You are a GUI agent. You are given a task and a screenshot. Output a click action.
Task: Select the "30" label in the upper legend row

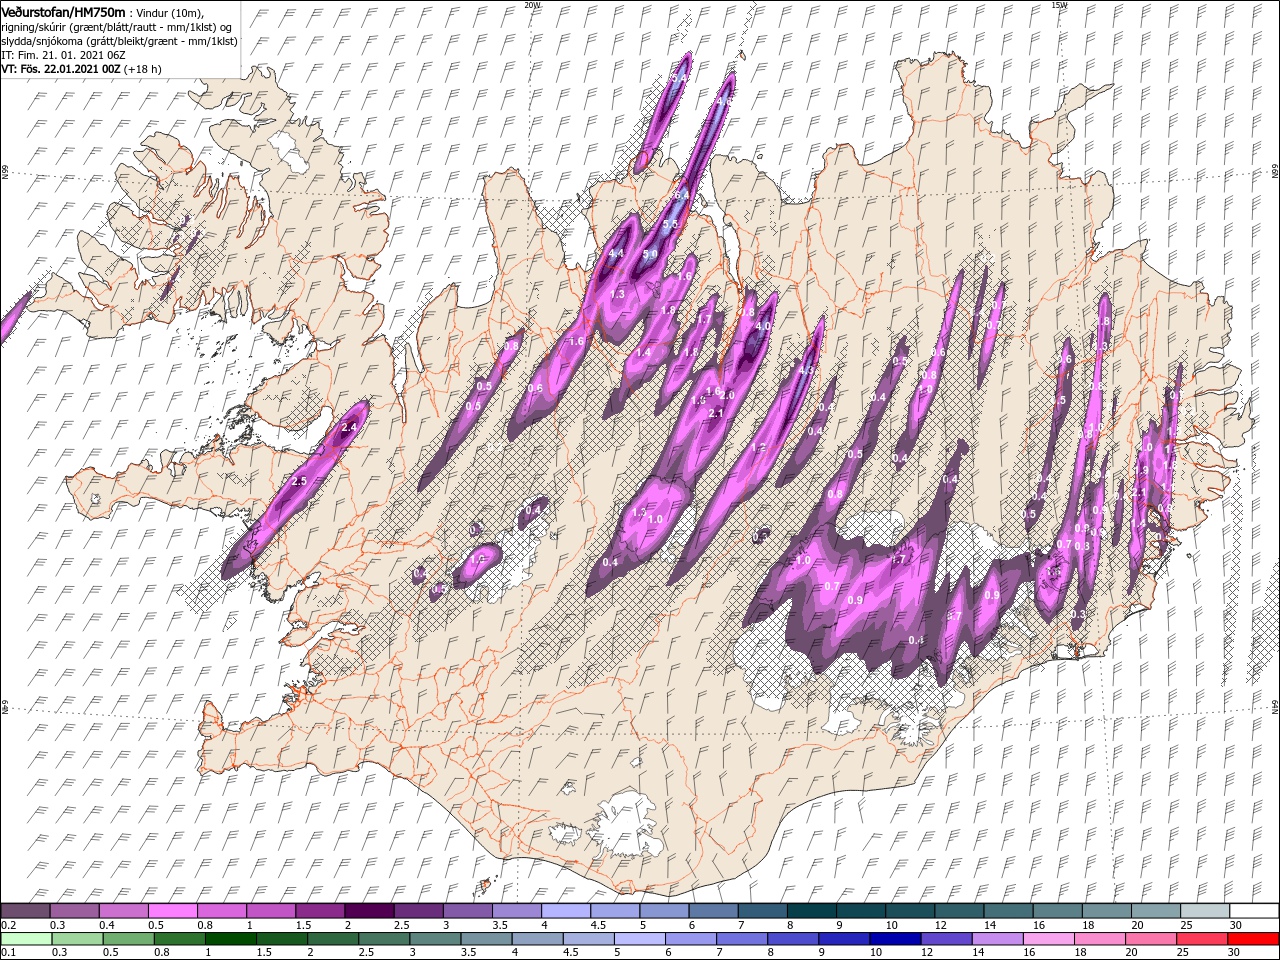[1236, 925]
